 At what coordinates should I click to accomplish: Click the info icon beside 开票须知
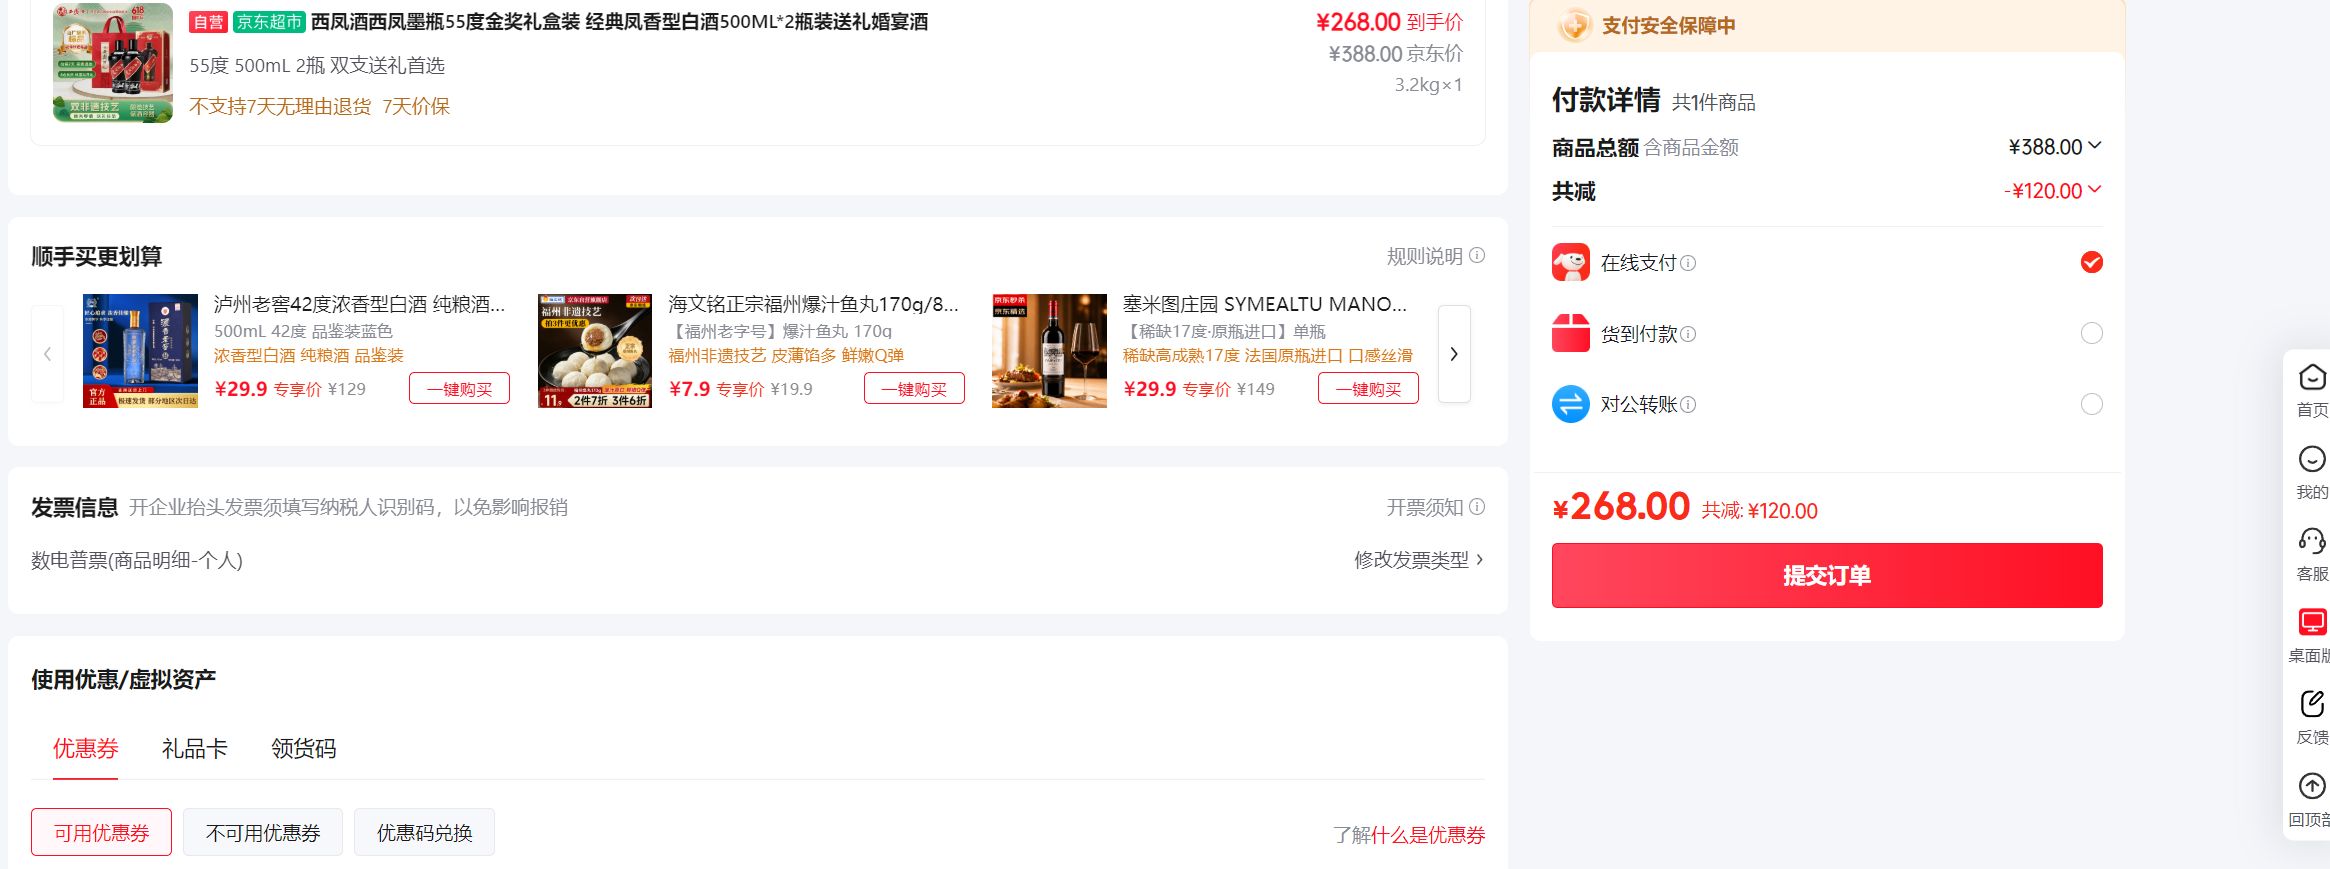1477,506
